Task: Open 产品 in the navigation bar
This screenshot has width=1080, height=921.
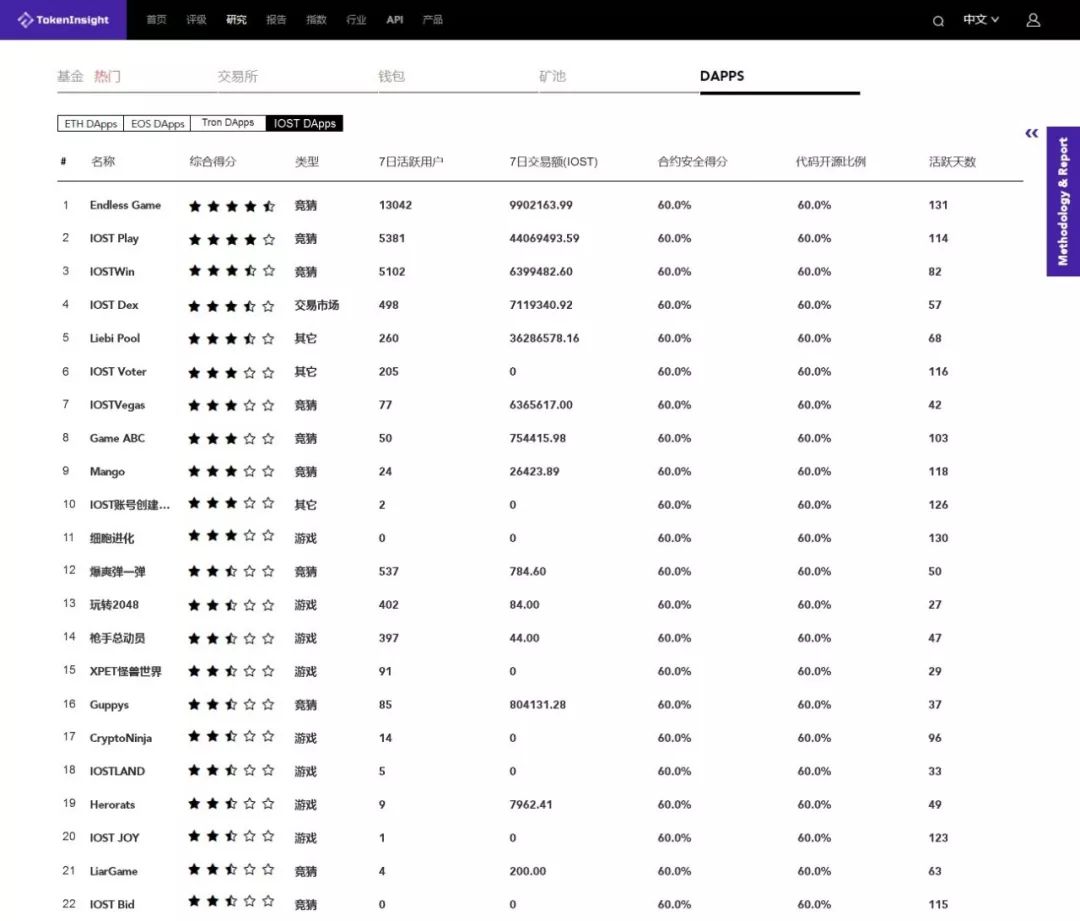Action: point(433,19)
